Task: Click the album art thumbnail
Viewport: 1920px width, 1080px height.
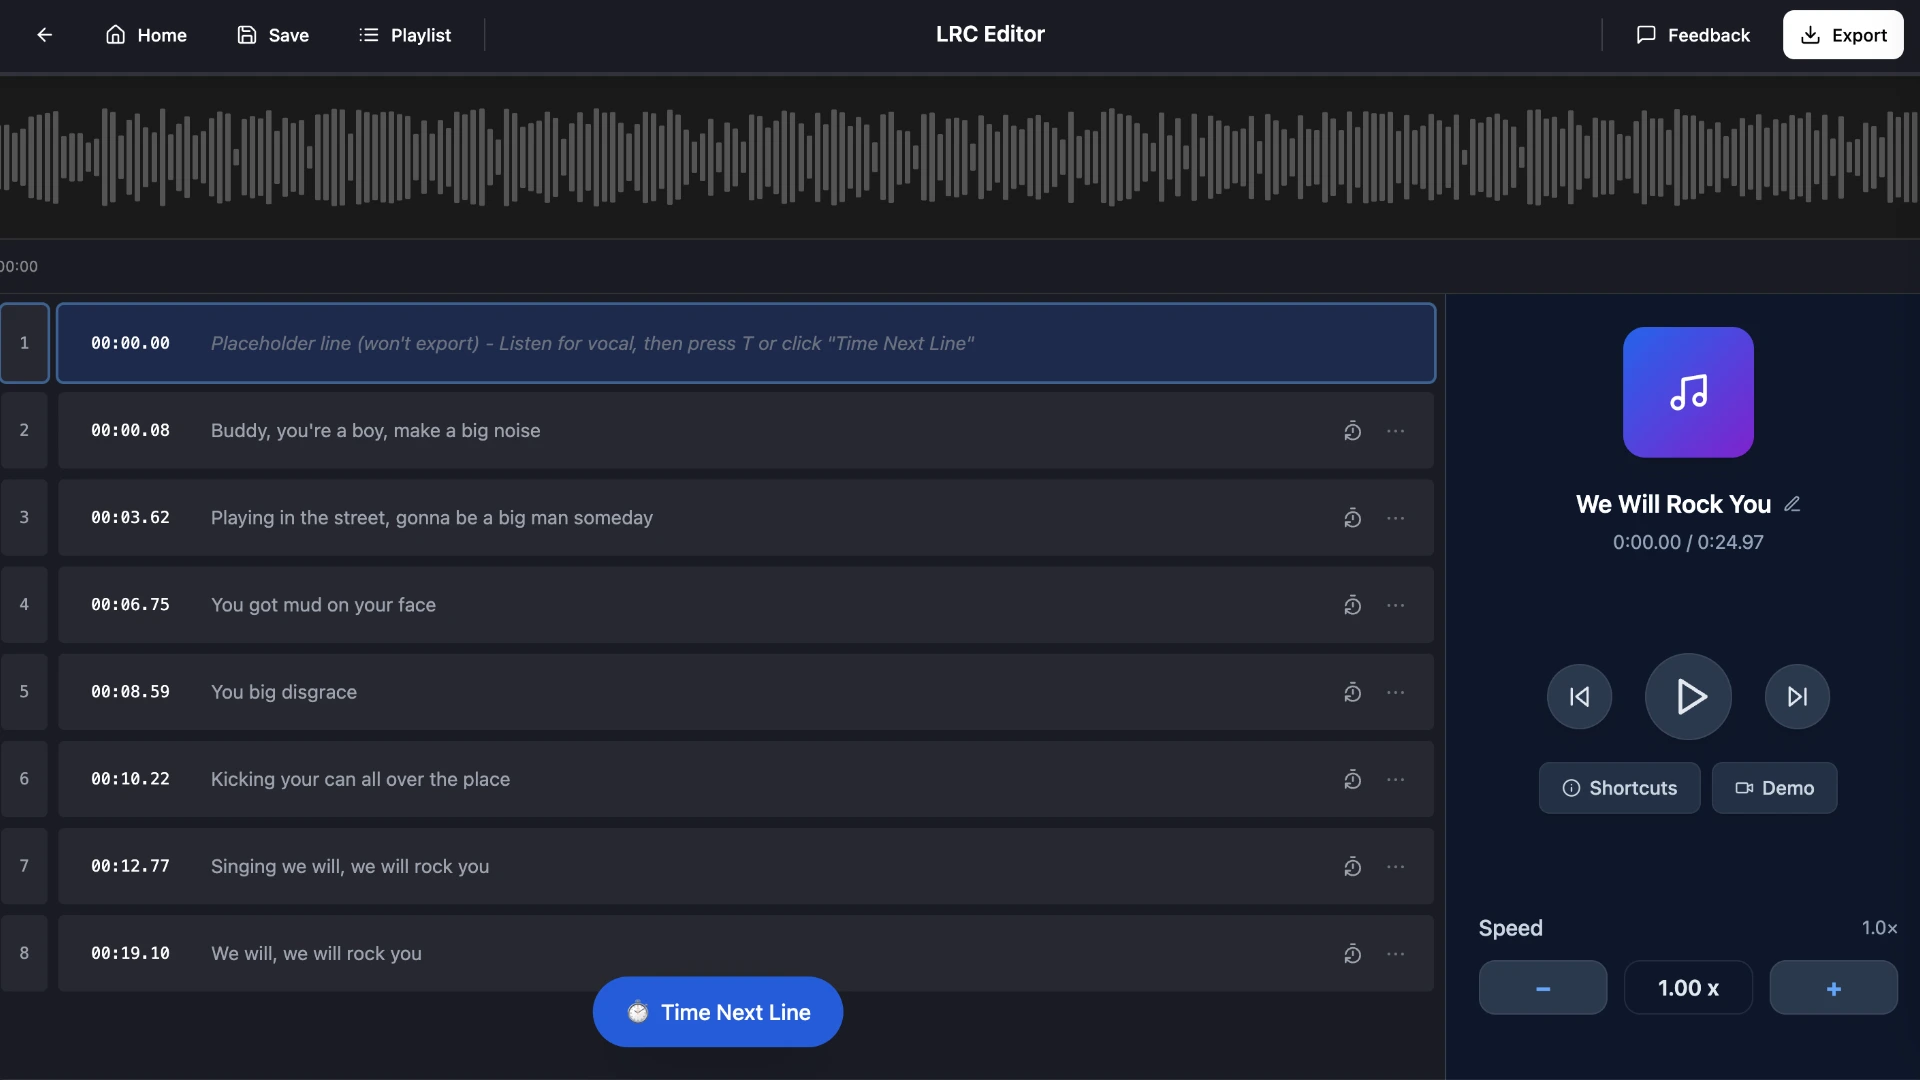Action: coord(1687,392)
